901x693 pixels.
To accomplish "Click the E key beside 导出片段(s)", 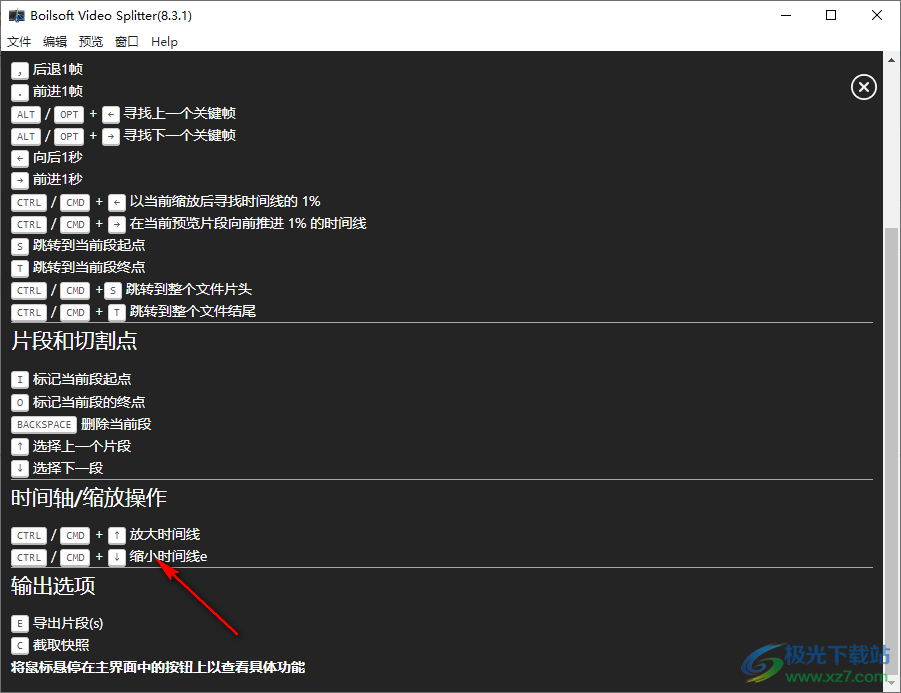I will click(x=20, y=624).
